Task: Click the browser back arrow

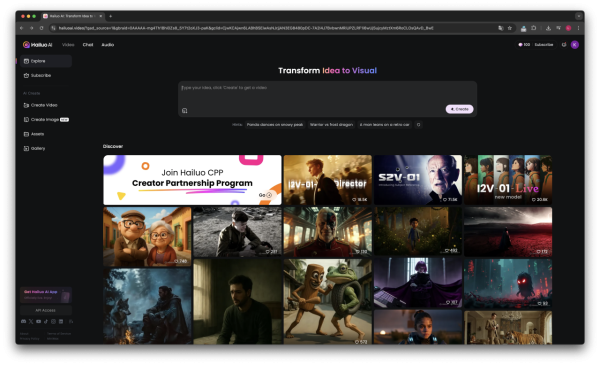Action: (21, 28)
